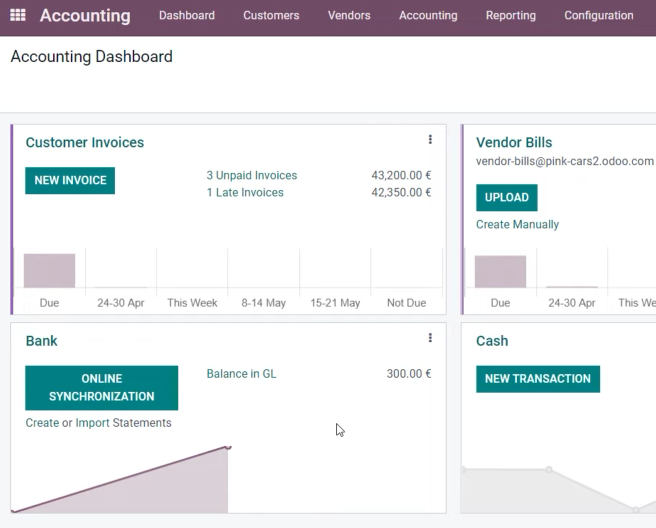Image resolution: width=656 pixels, height=528 pixels.
Task: Click '24-30 Apr' label in Customer Invoices chart
Action: coord(121,303)
